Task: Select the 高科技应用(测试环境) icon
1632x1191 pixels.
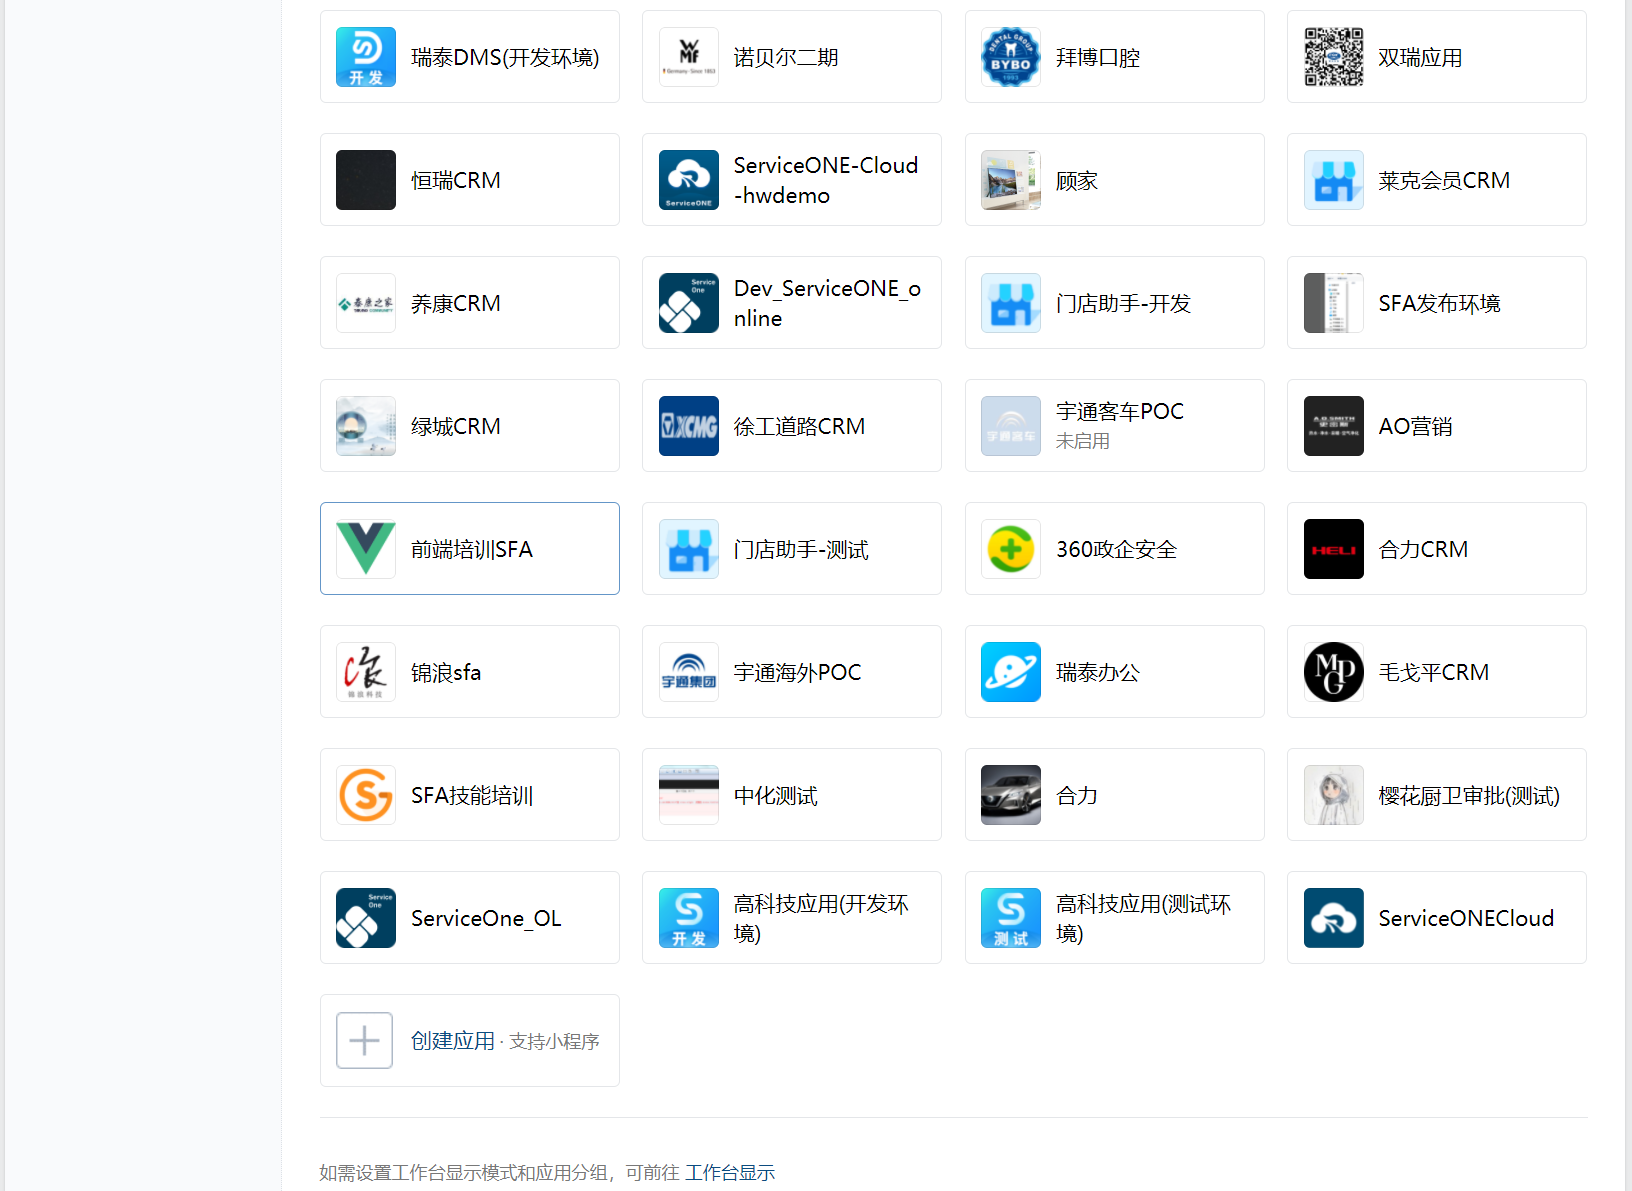Action: [1011, 918]
